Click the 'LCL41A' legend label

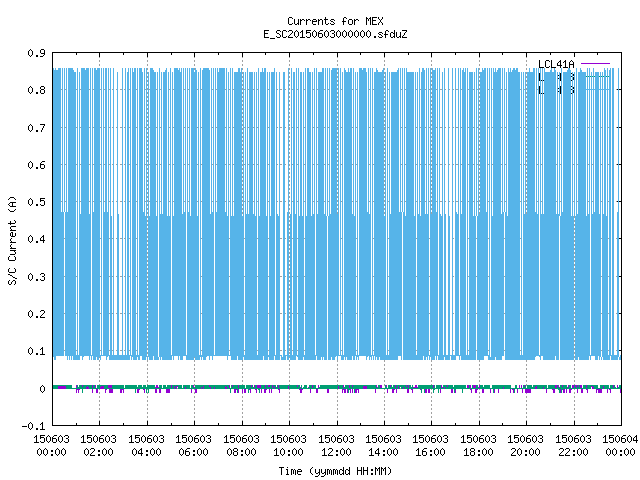556,64
